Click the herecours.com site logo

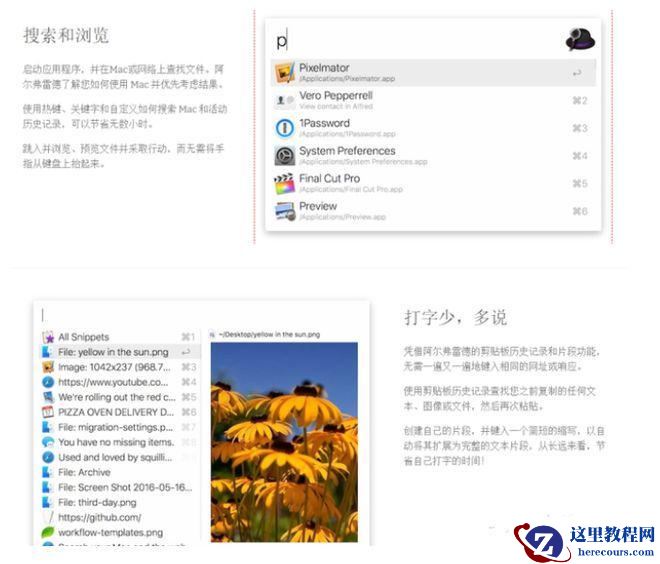(584, 541)
